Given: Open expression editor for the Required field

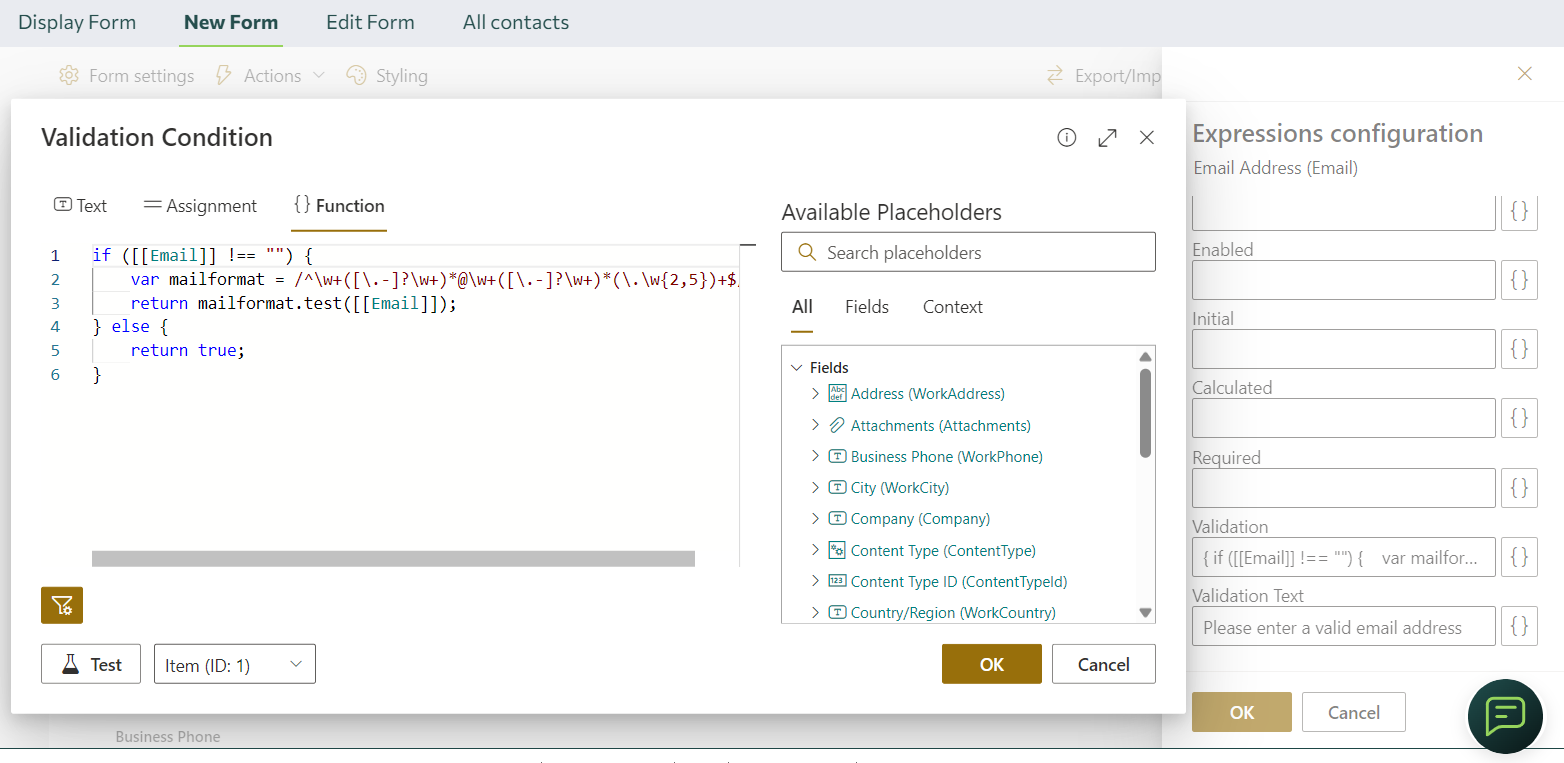Looking at the screenshot, I should (1518, 488).
